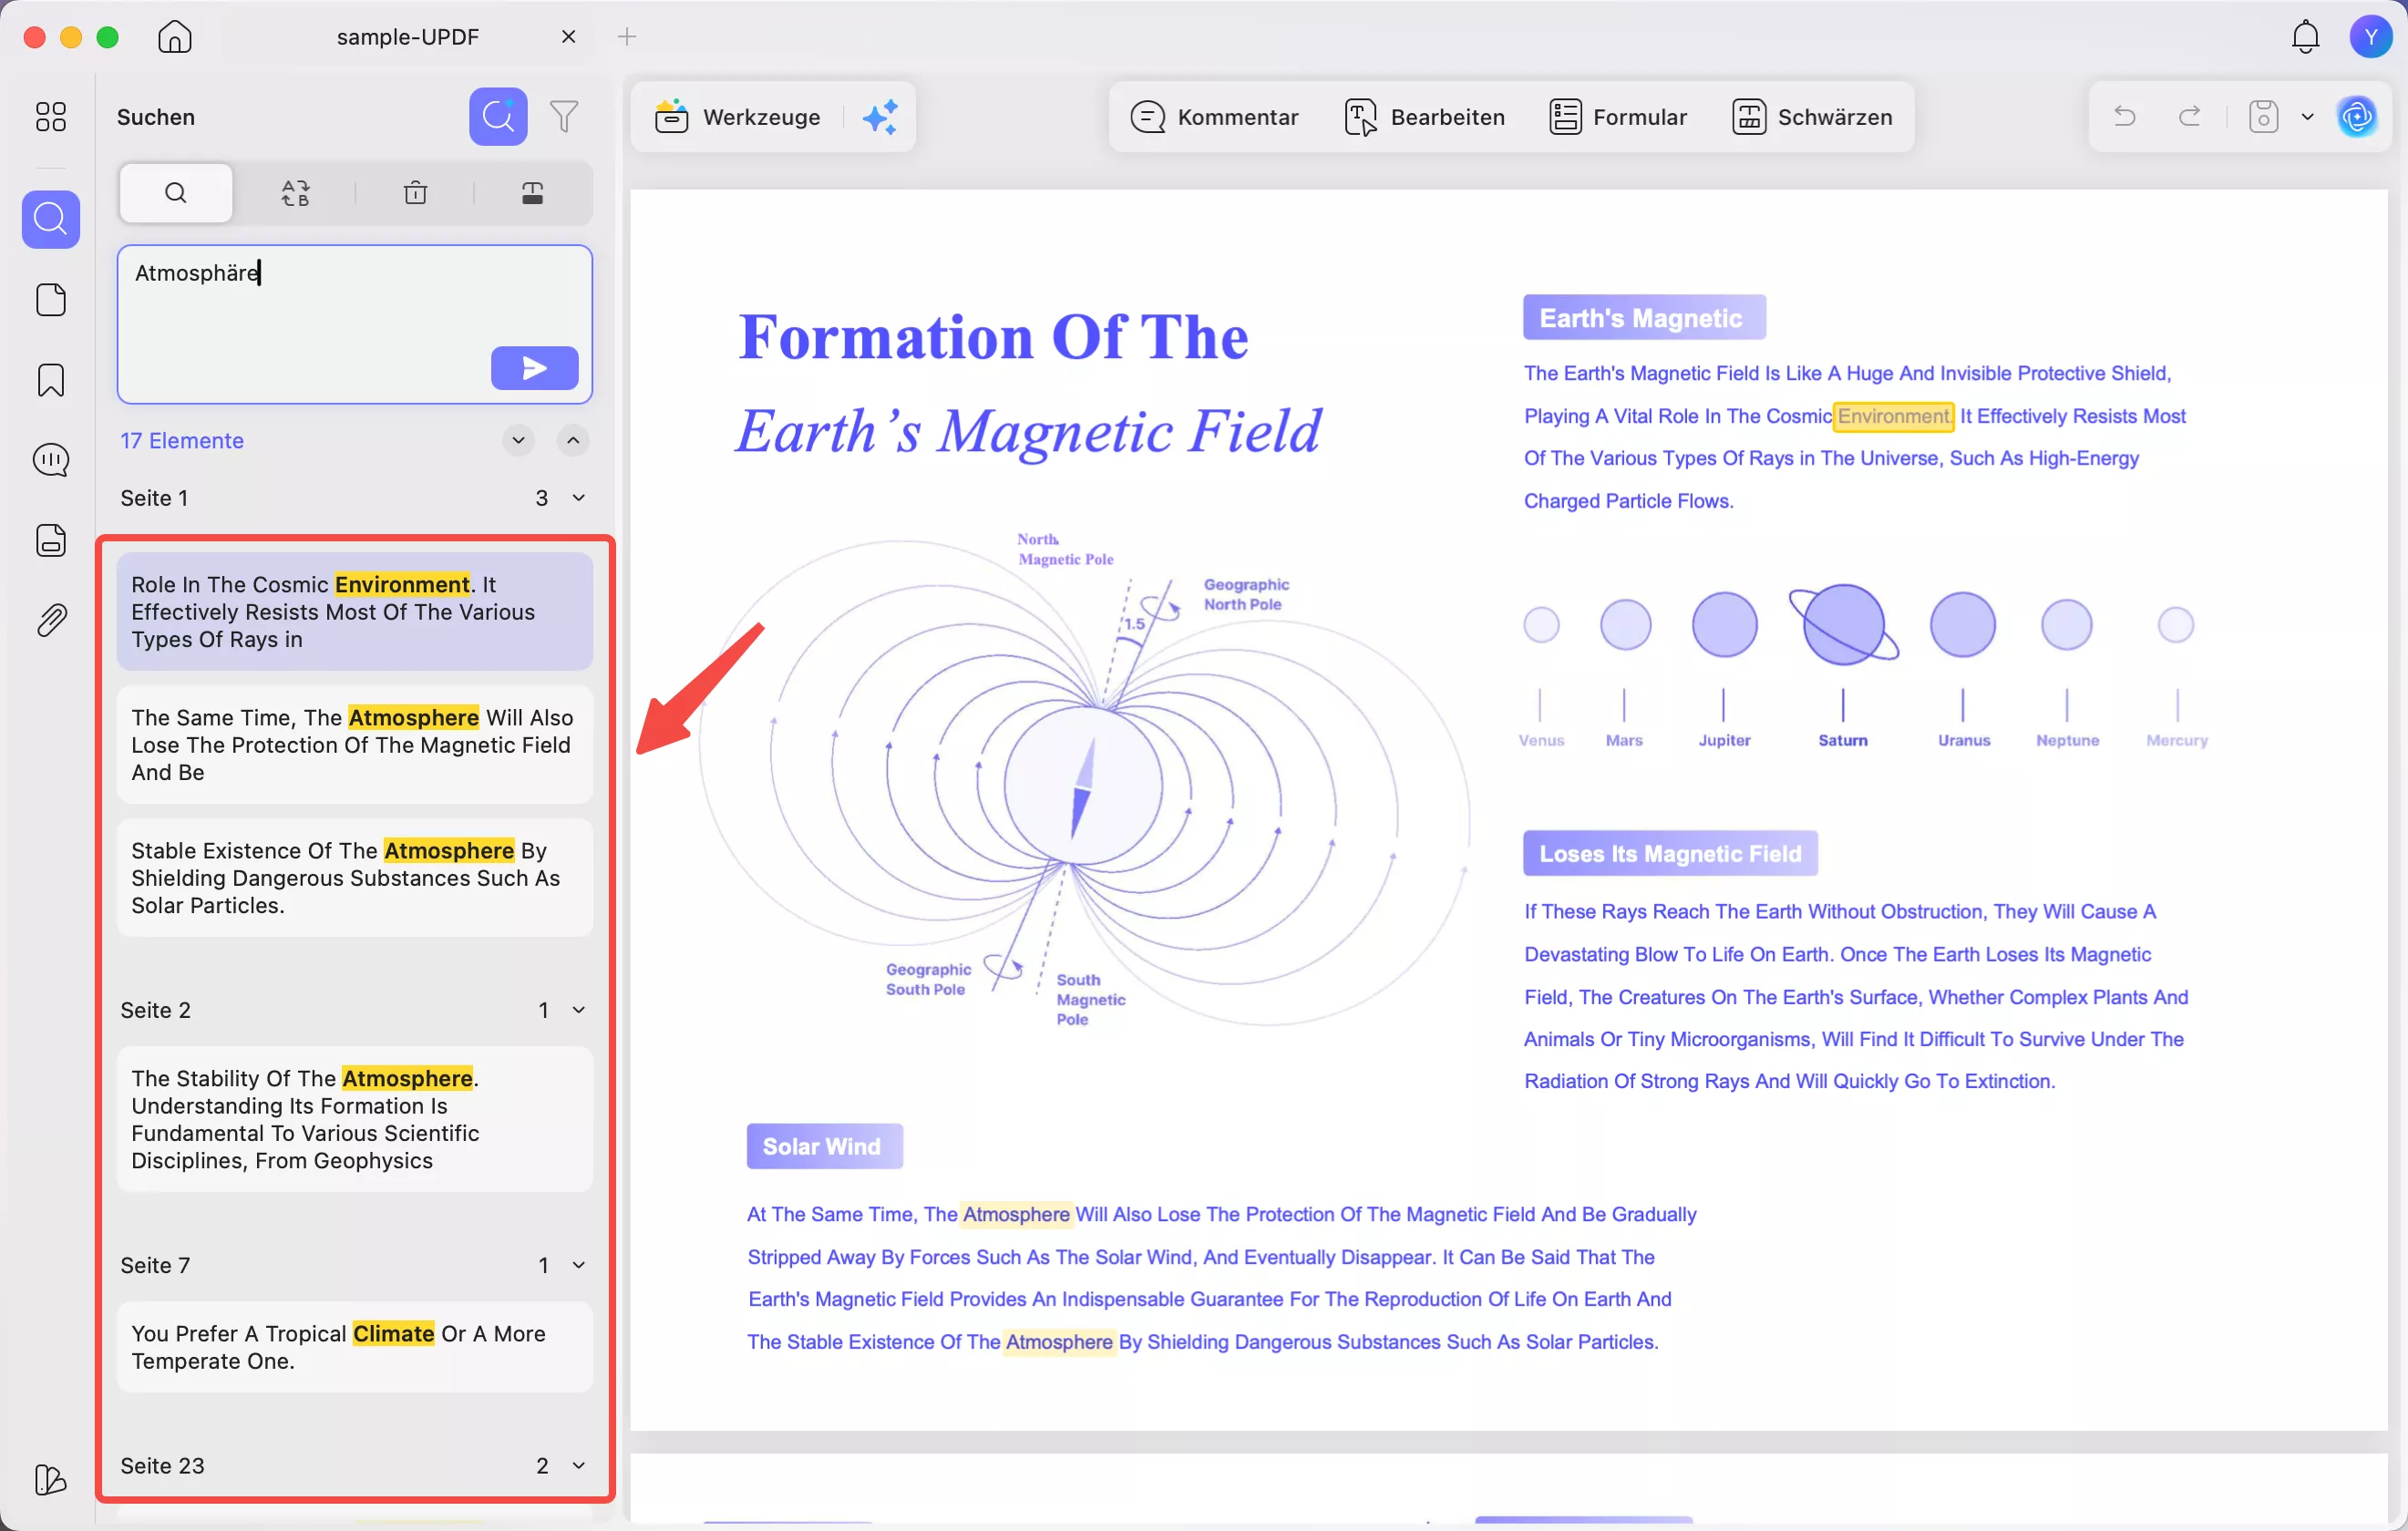Submit search with the blue arrow button
The height and width of the screenshot is (1531, 2408).
[x=534, y=368]
